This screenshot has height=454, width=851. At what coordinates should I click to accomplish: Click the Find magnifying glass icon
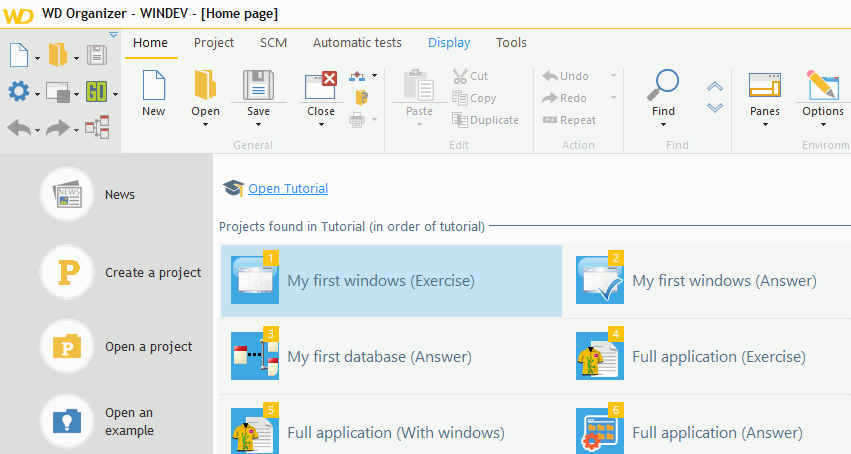663,85
